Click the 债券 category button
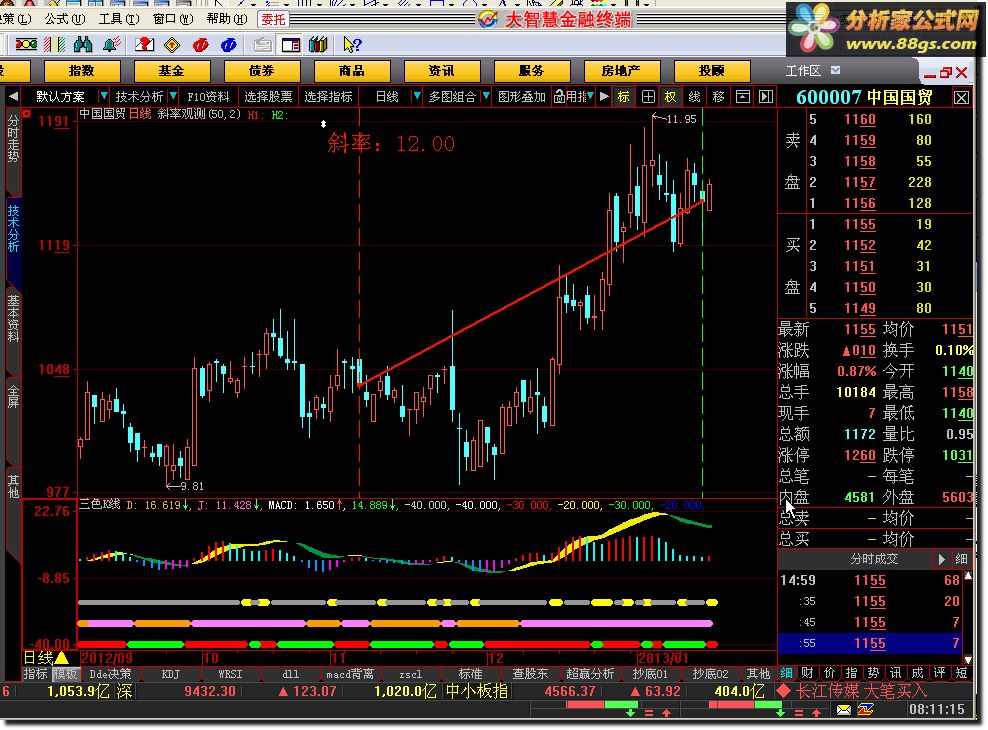 pos(262,71)
